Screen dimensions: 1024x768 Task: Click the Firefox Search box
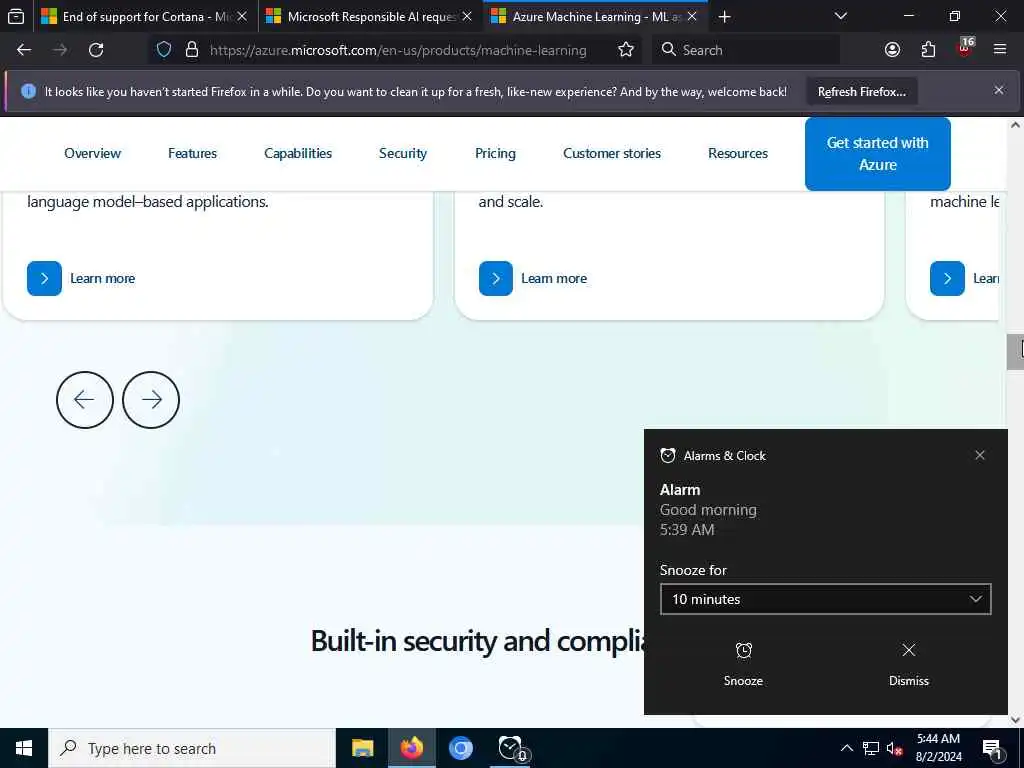[x=746, y=50]
